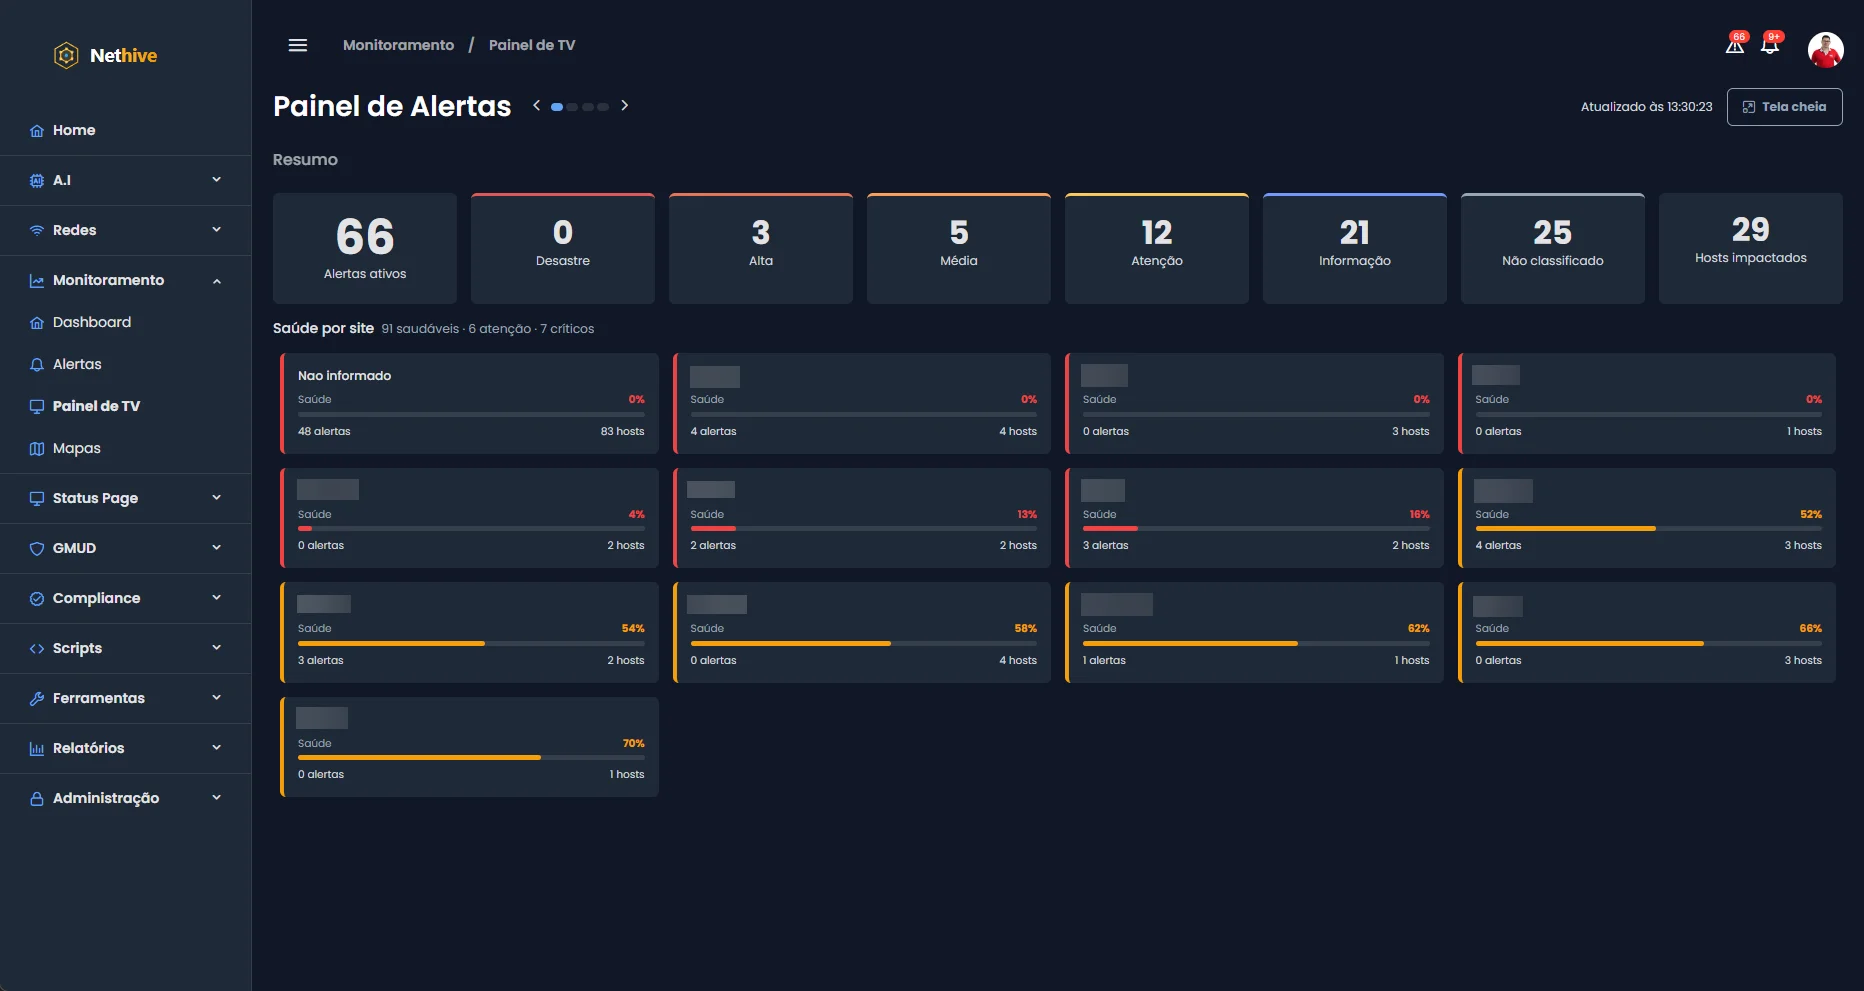The image size is (1864, 991).
Task: Collapse the Monitoramento menu chevron
Action: pyautogui.click(x=217, y=281)
